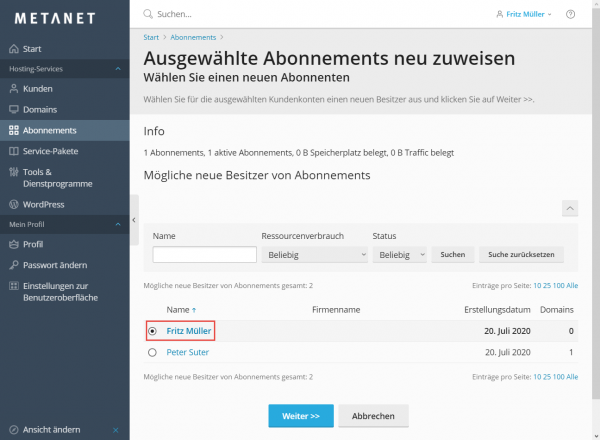Screen dimensions: 600x440
Task: Select the Fritz Müller radio button
Action: [x=152, y=330]
